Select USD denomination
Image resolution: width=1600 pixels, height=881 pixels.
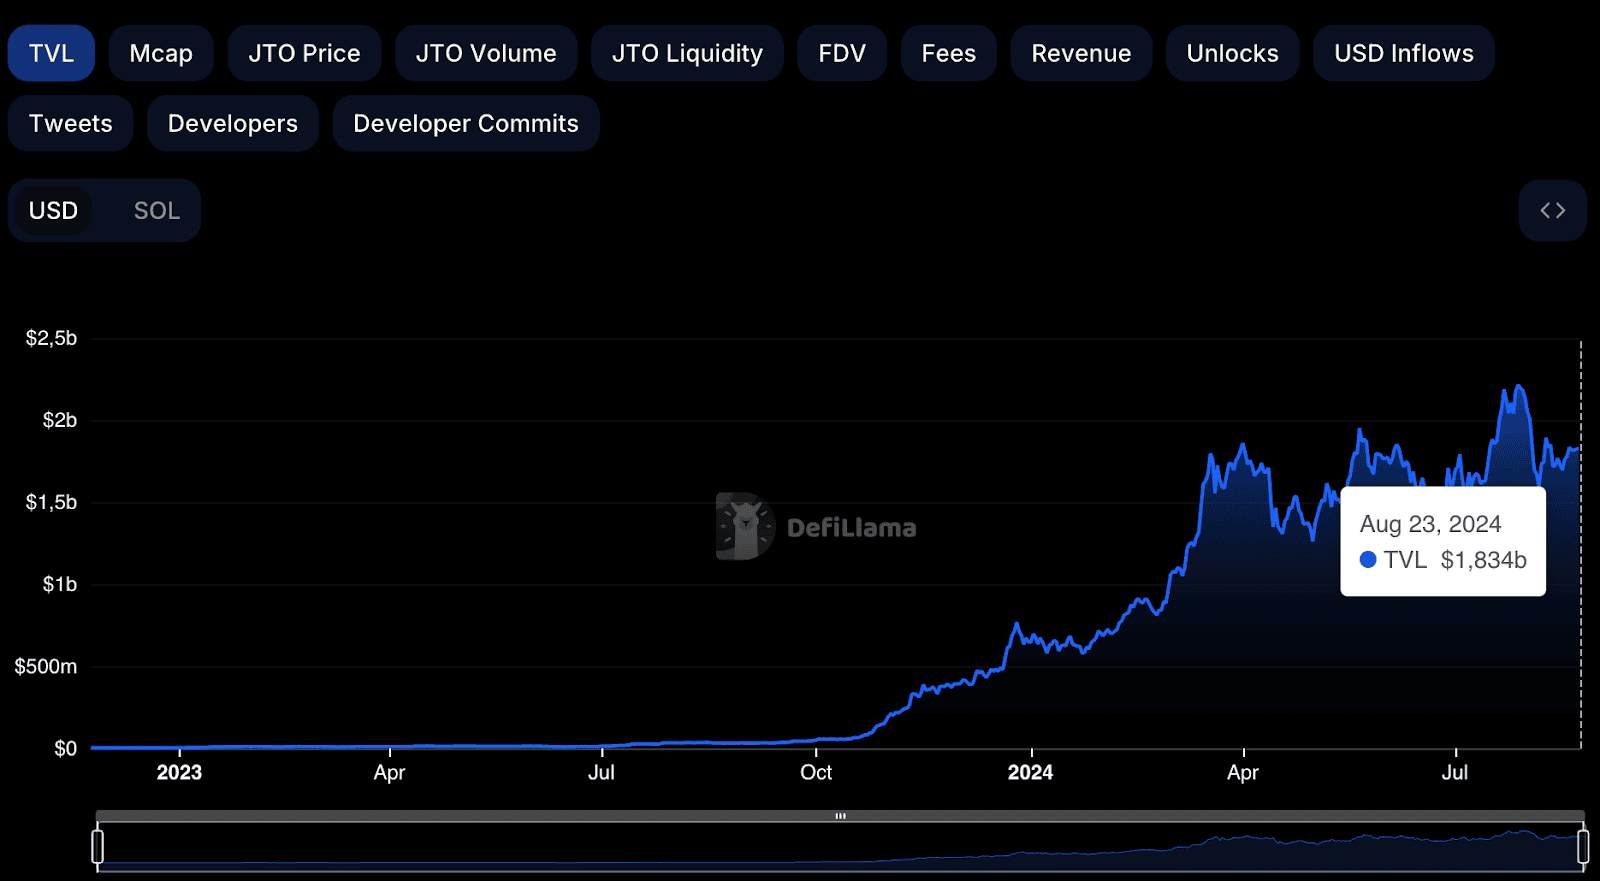(x=54, y=211)
